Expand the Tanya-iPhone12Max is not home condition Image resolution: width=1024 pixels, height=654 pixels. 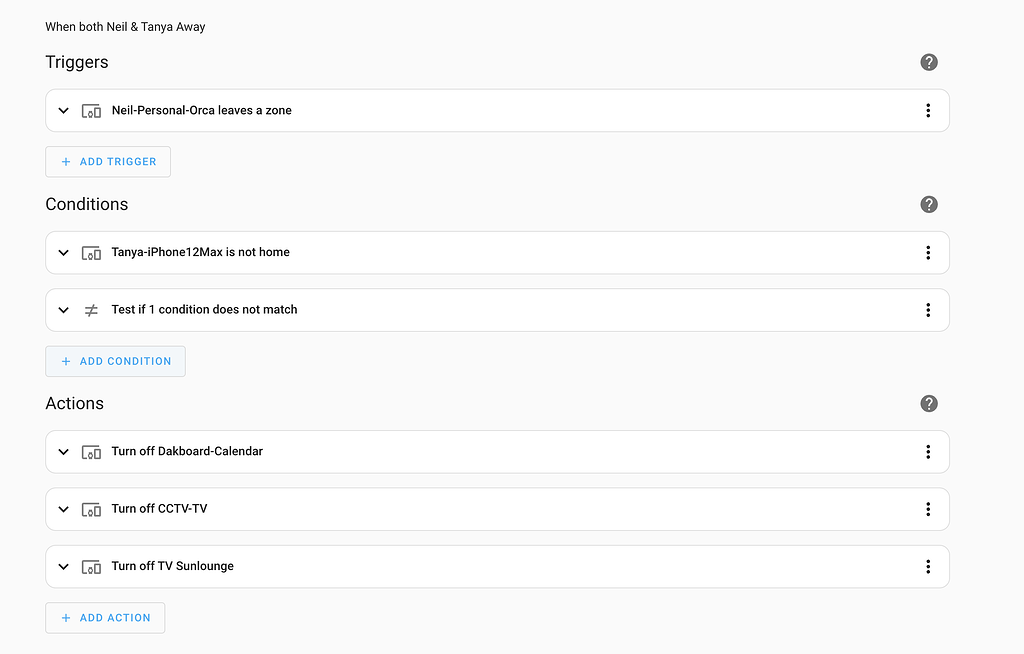(63, 252)
